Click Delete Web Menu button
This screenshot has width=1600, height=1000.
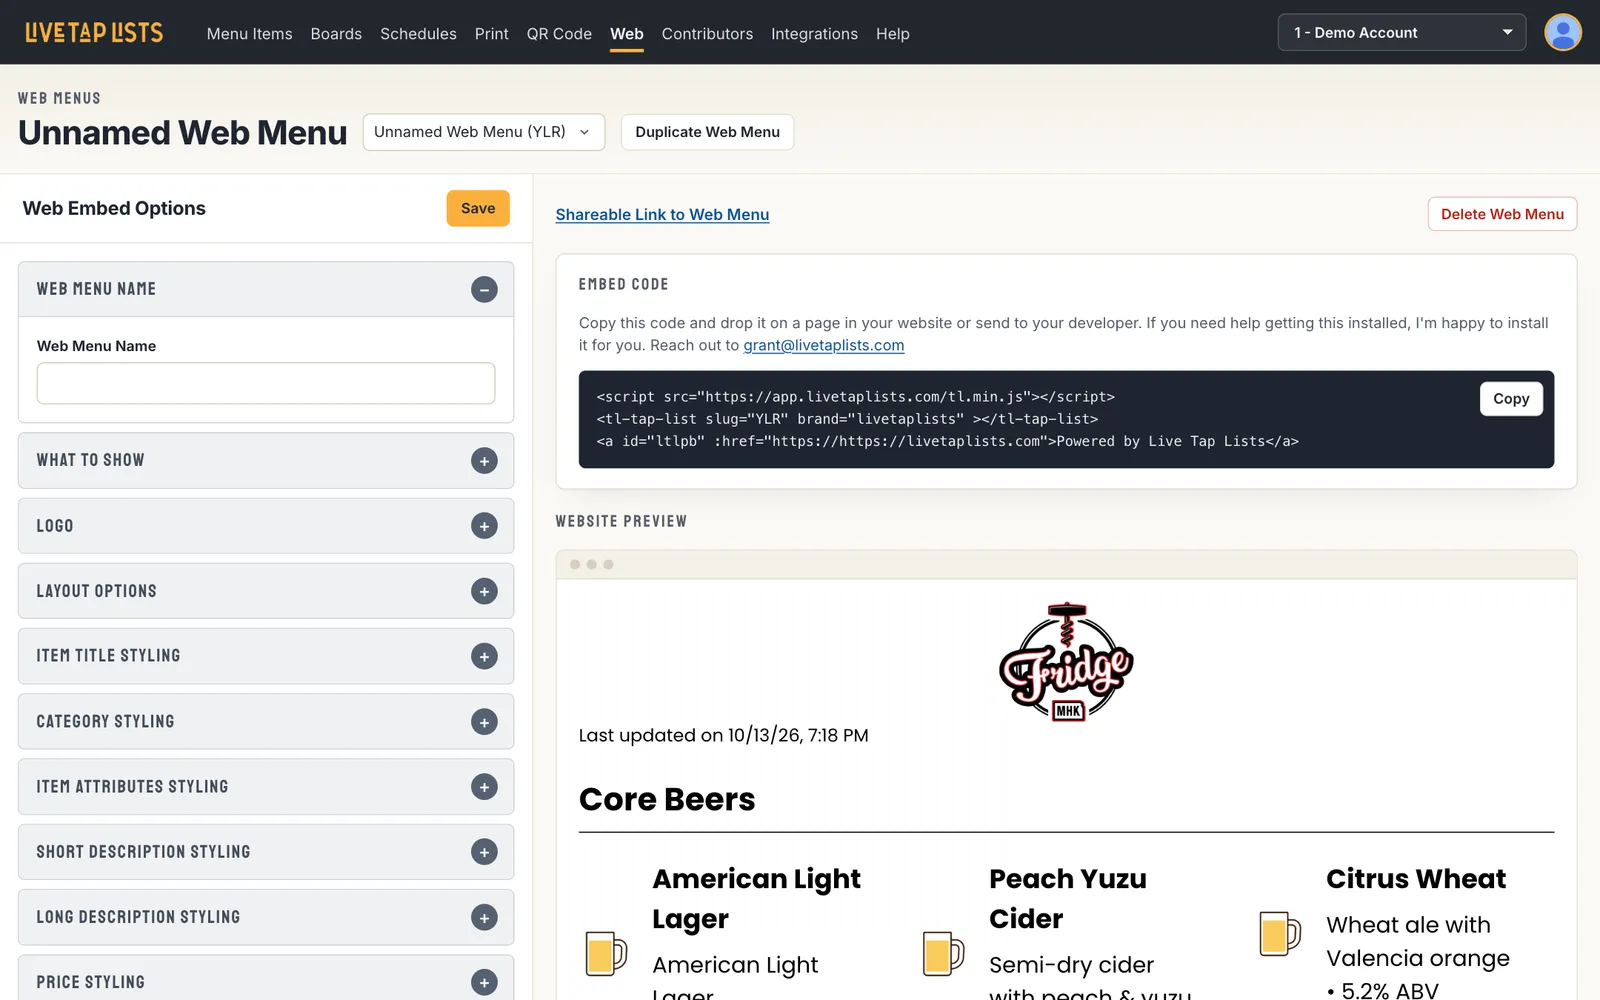pos(1502,214)
